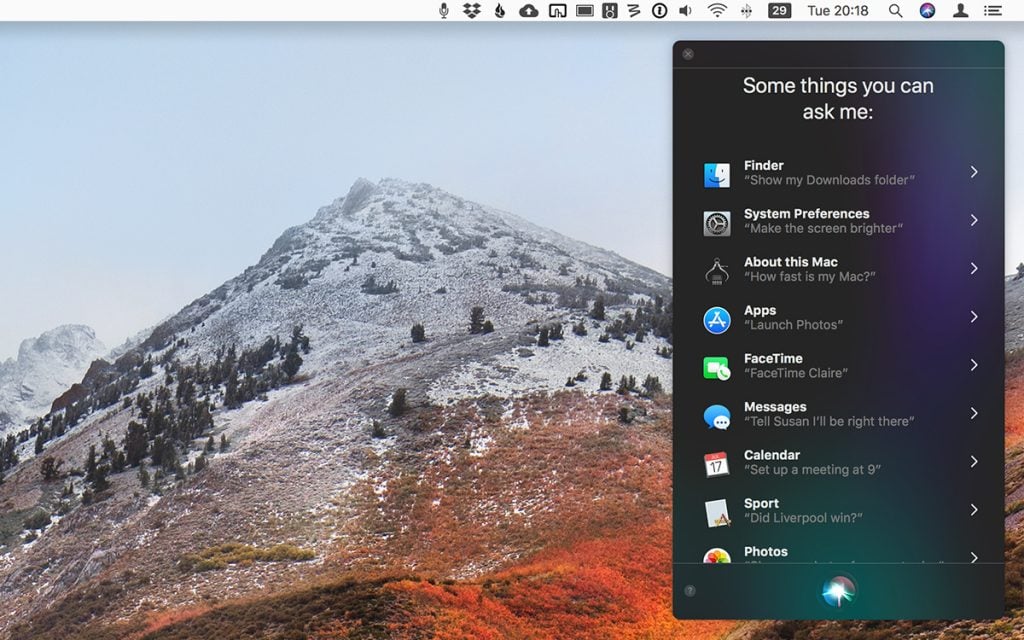
Task: Open the cloud upload menu bar icon
Action: [528, 10]
